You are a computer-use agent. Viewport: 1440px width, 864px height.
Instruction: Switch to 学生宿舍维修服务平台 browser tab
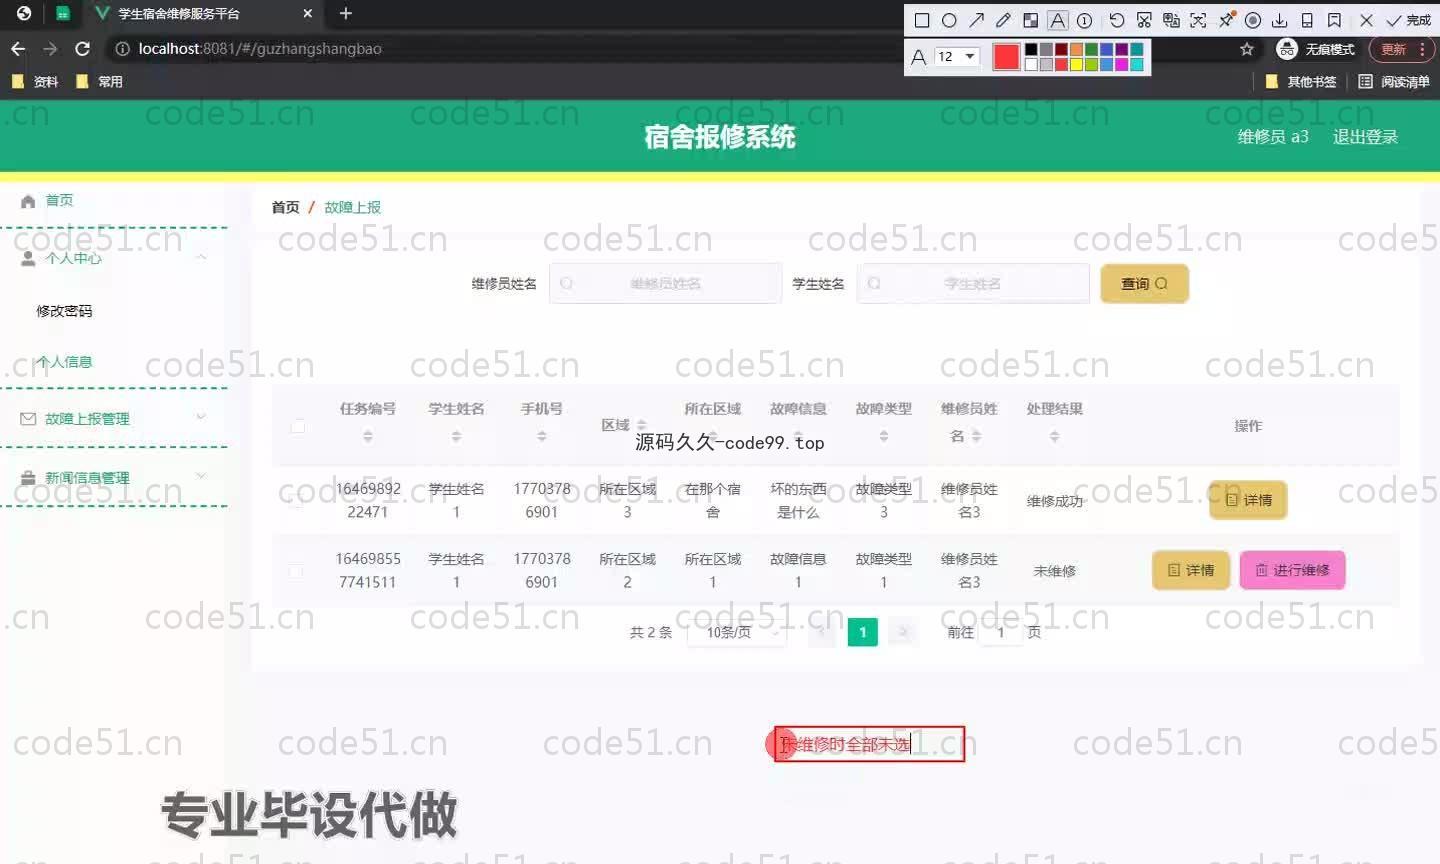pyautogui.click(x=205, y=14)
